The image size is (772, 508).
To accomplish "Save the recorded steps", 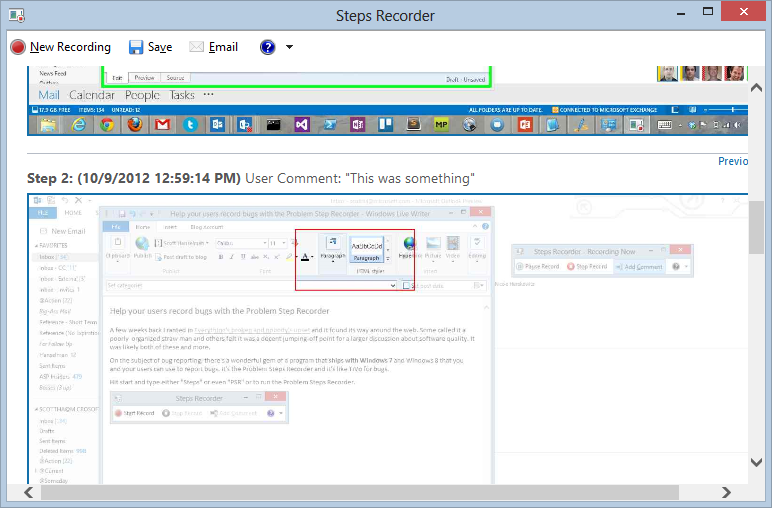I will [150, 47].
